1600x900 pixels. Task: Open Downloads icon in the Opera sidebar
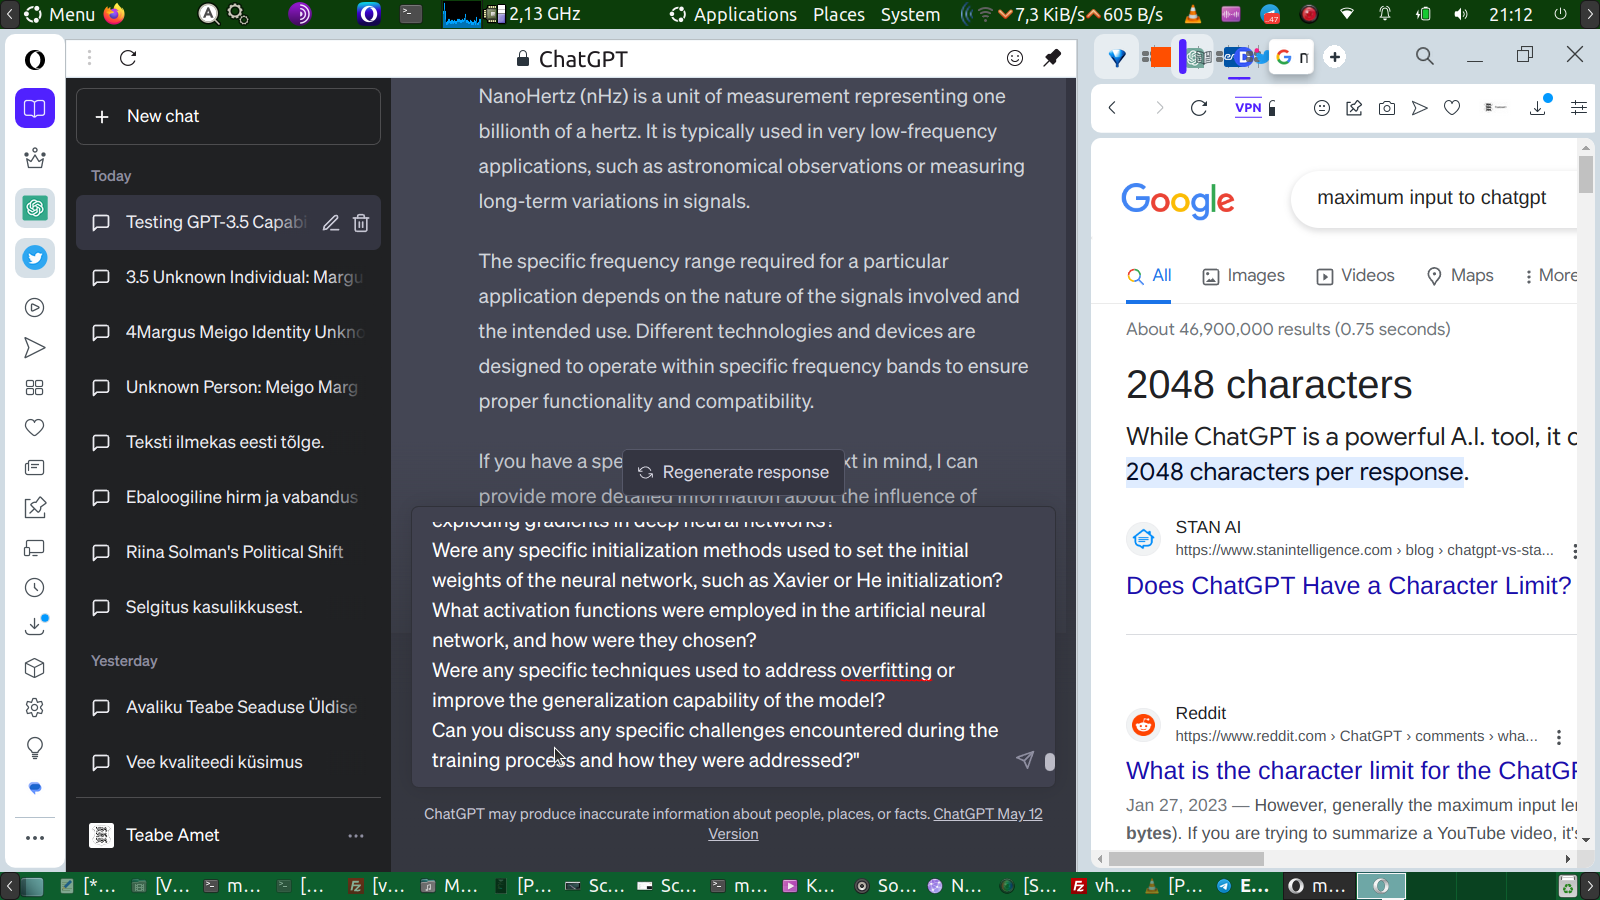[x=35, y=626]
